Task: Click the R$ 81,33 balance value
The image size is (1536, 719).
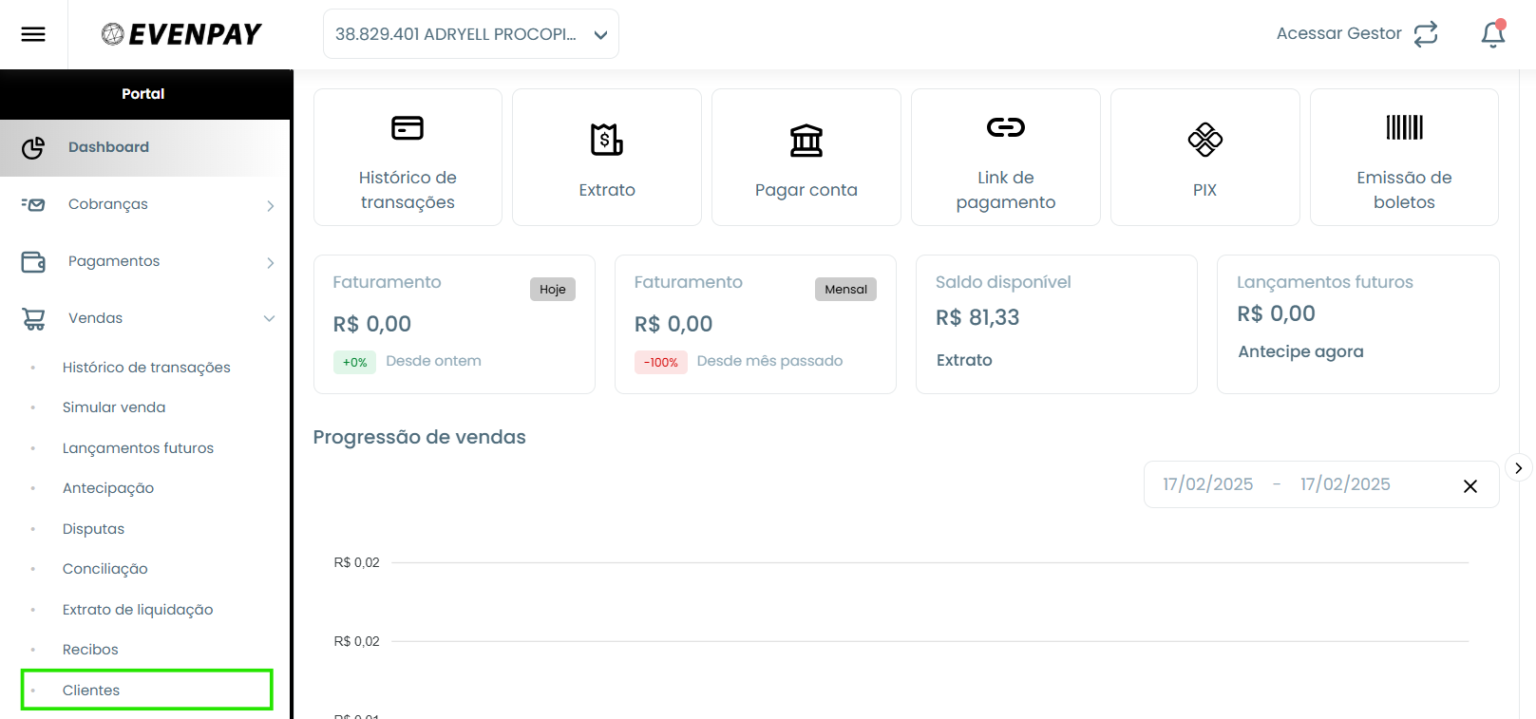Action: (978, 318)
